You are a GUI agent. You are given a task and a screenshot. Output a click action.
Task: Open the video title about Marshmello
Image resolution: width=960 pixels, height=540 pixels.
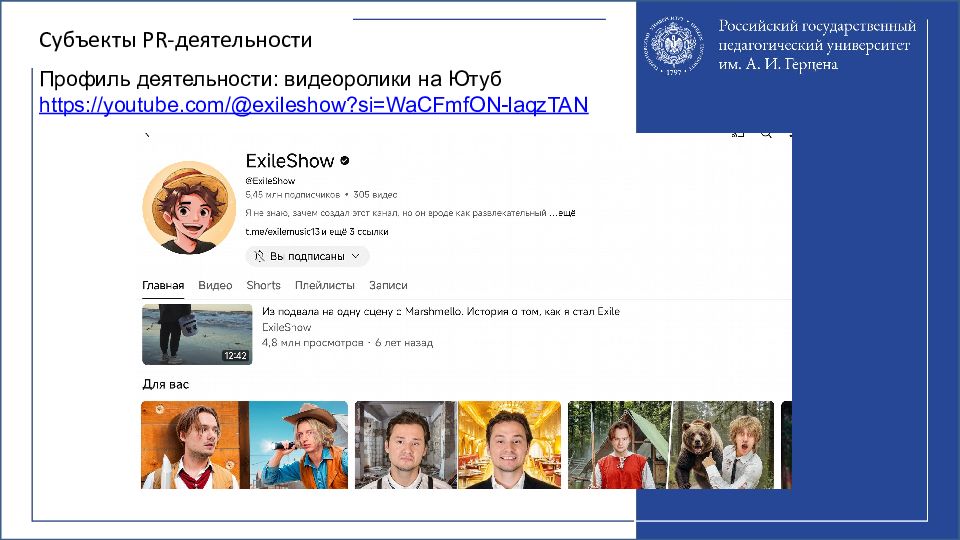441,312
